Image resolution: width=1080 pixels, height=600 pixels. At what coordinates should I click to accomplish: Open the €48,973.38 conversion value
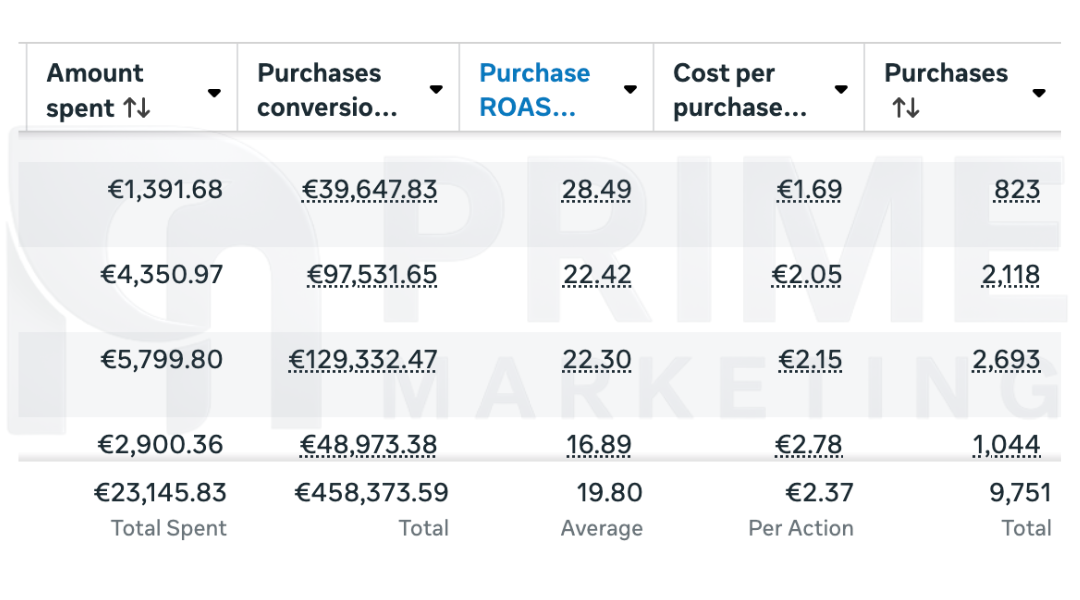tap(370, 445)
